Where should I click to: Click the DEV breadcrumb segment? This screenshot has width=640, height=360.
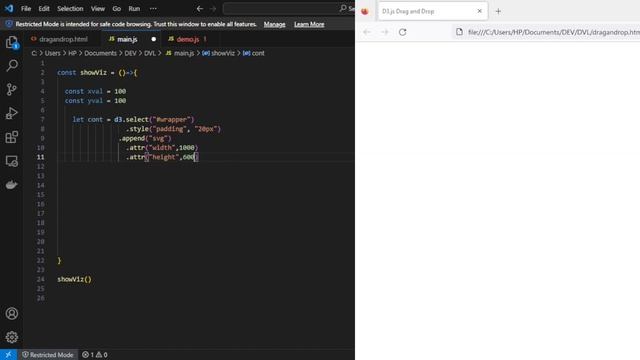130,53
